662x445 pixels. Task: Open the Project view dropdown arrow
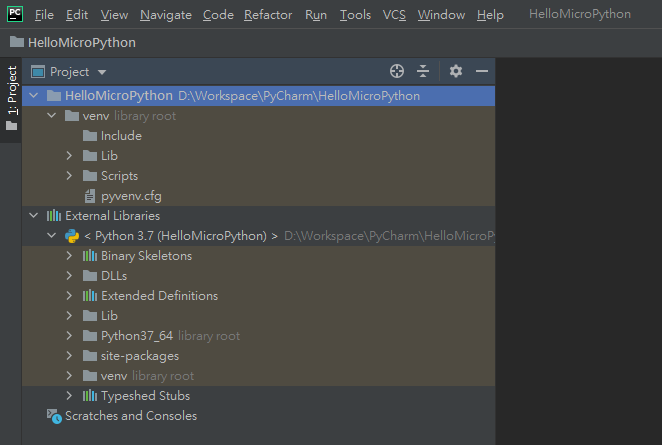tap(102, 72)
